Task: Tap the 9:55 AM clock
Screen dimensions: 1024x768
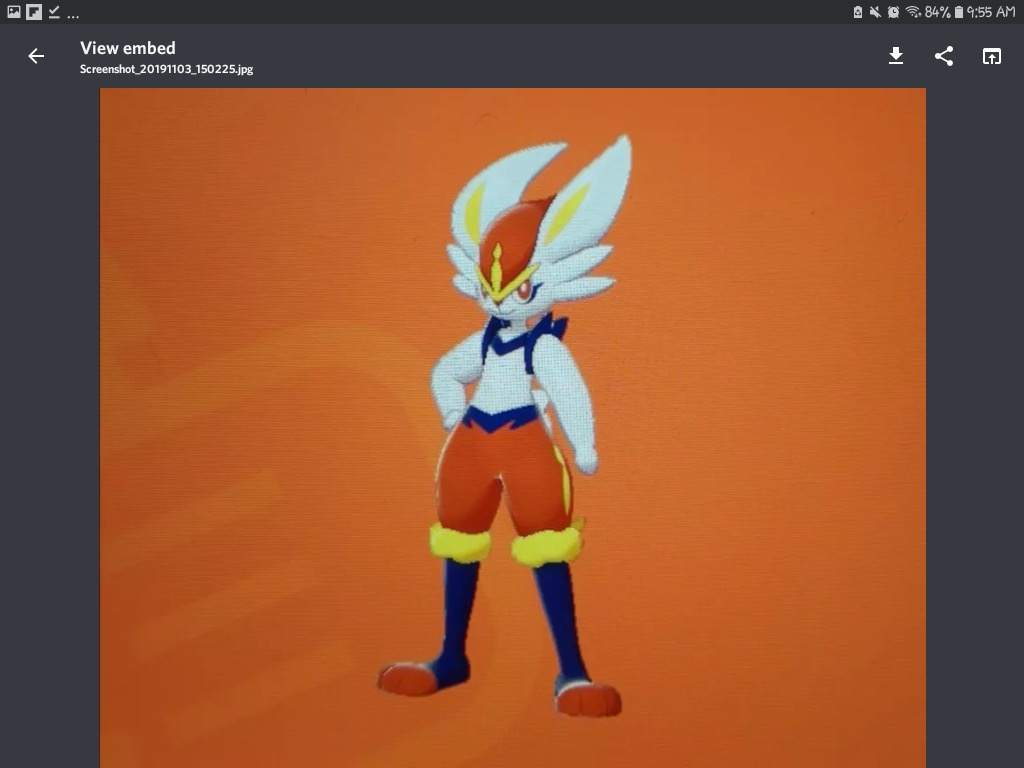Action: 991,12
